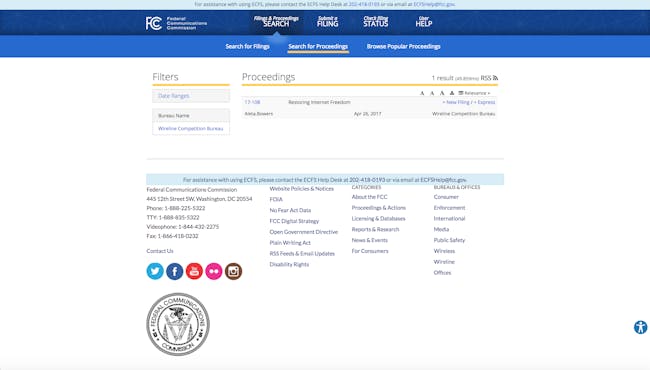Click the FCC seal image

tap(178, 324)
